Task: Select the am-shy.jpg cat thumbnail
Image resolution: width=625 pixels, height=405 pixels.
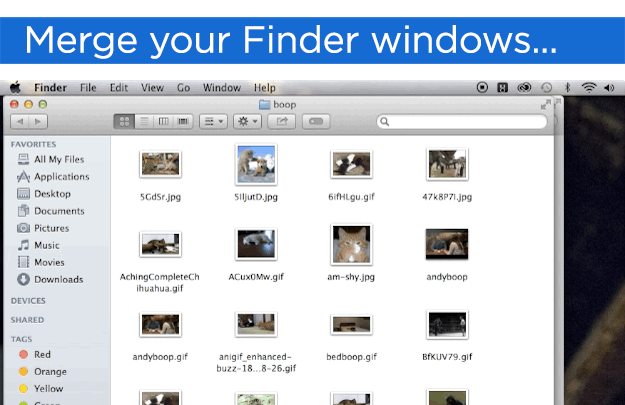Action: 351,244
